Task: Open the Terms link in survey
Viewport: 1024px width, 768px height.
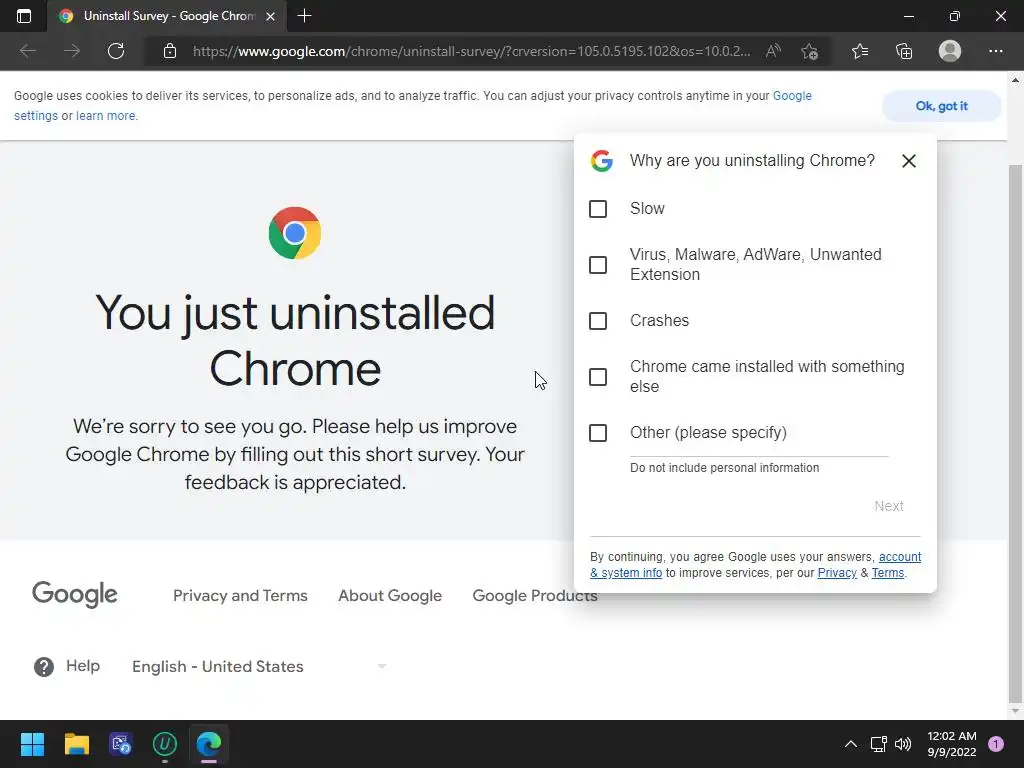Action: point(888,573)
